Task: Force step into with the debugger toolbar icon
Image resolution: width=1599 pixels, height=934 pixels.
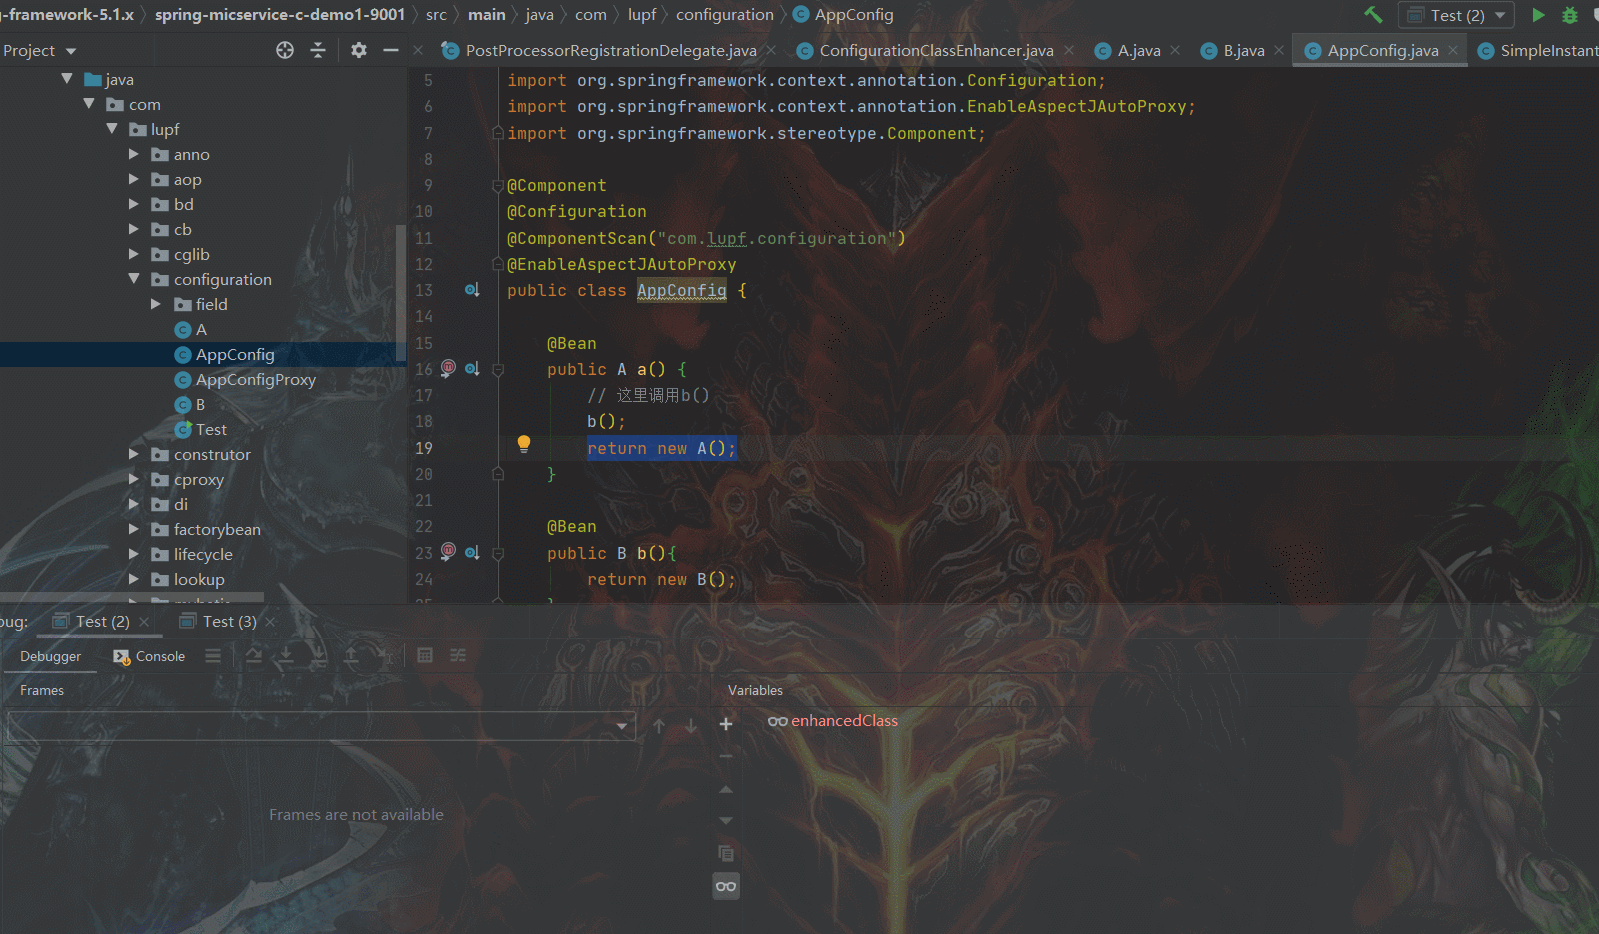Action: (x=318, y=656)
